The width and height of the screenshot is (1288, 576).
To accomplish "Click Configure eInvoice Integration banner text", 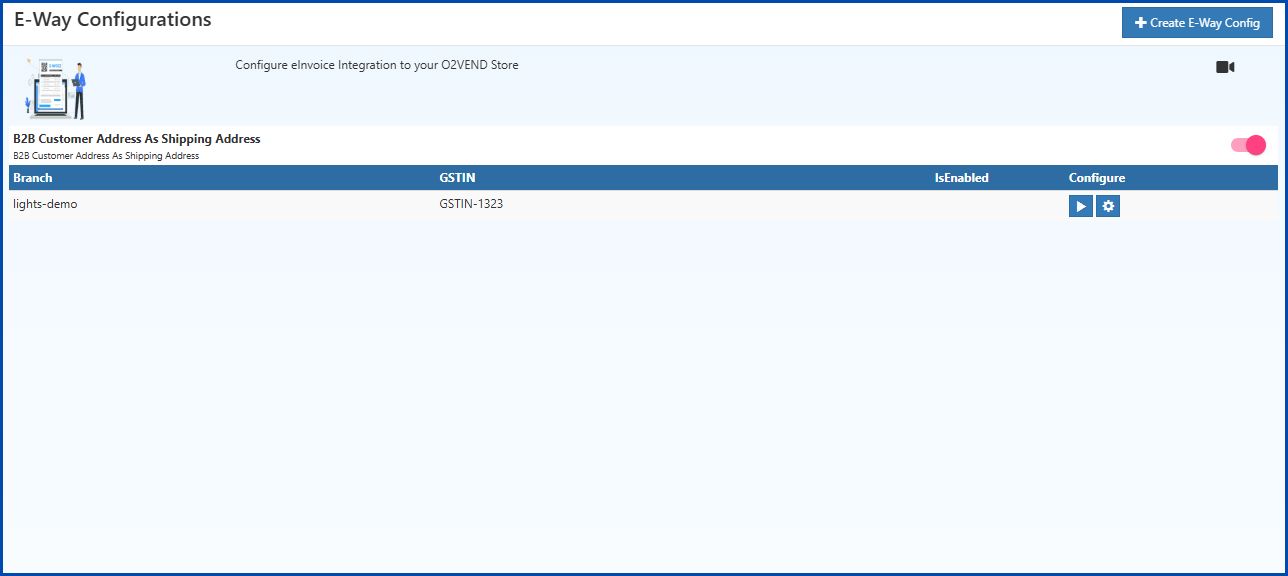I will (x=376, y=64).
